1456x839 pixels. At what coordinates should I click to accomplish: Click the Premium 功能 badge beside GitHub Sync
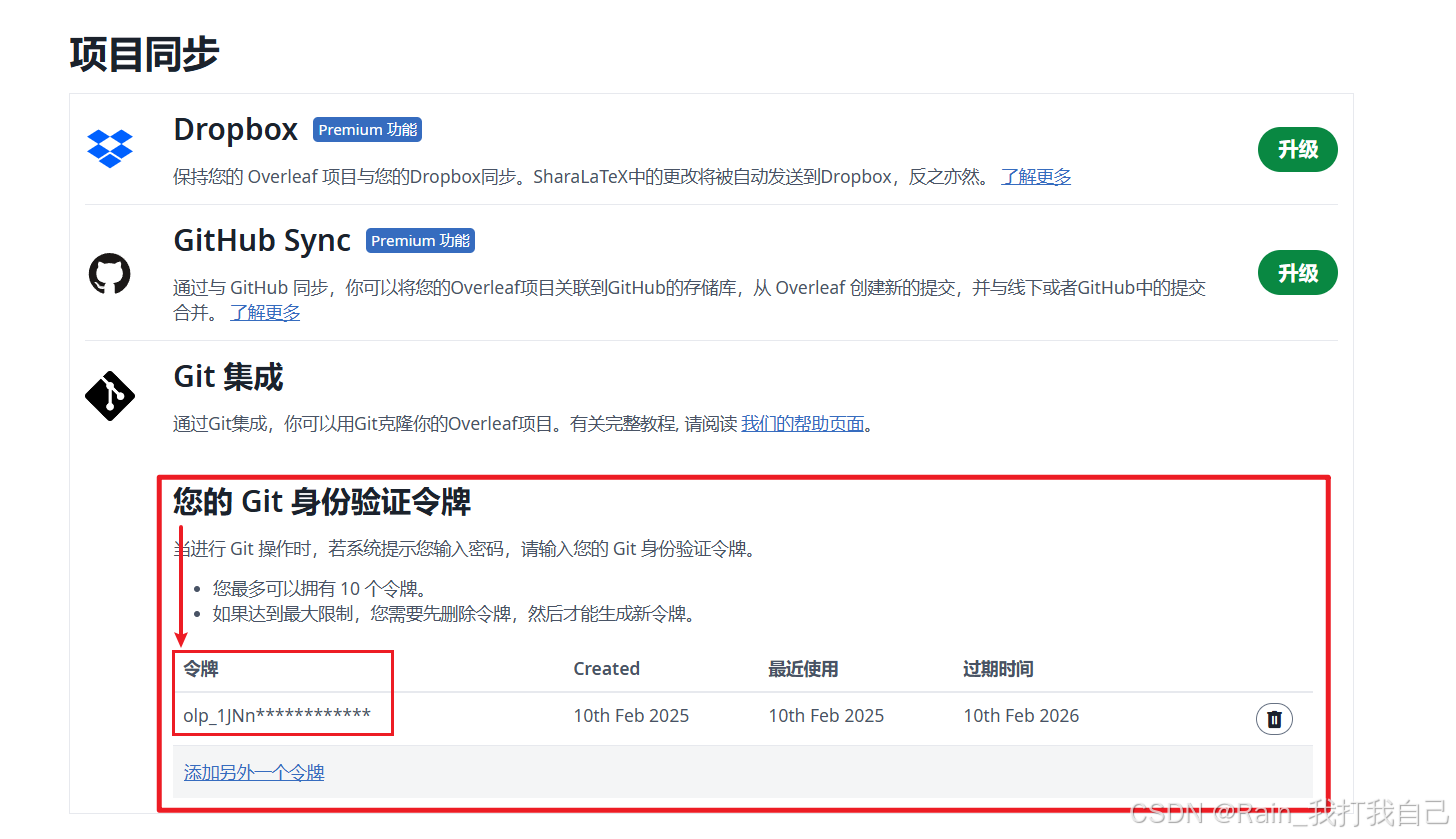click(420, 240)
